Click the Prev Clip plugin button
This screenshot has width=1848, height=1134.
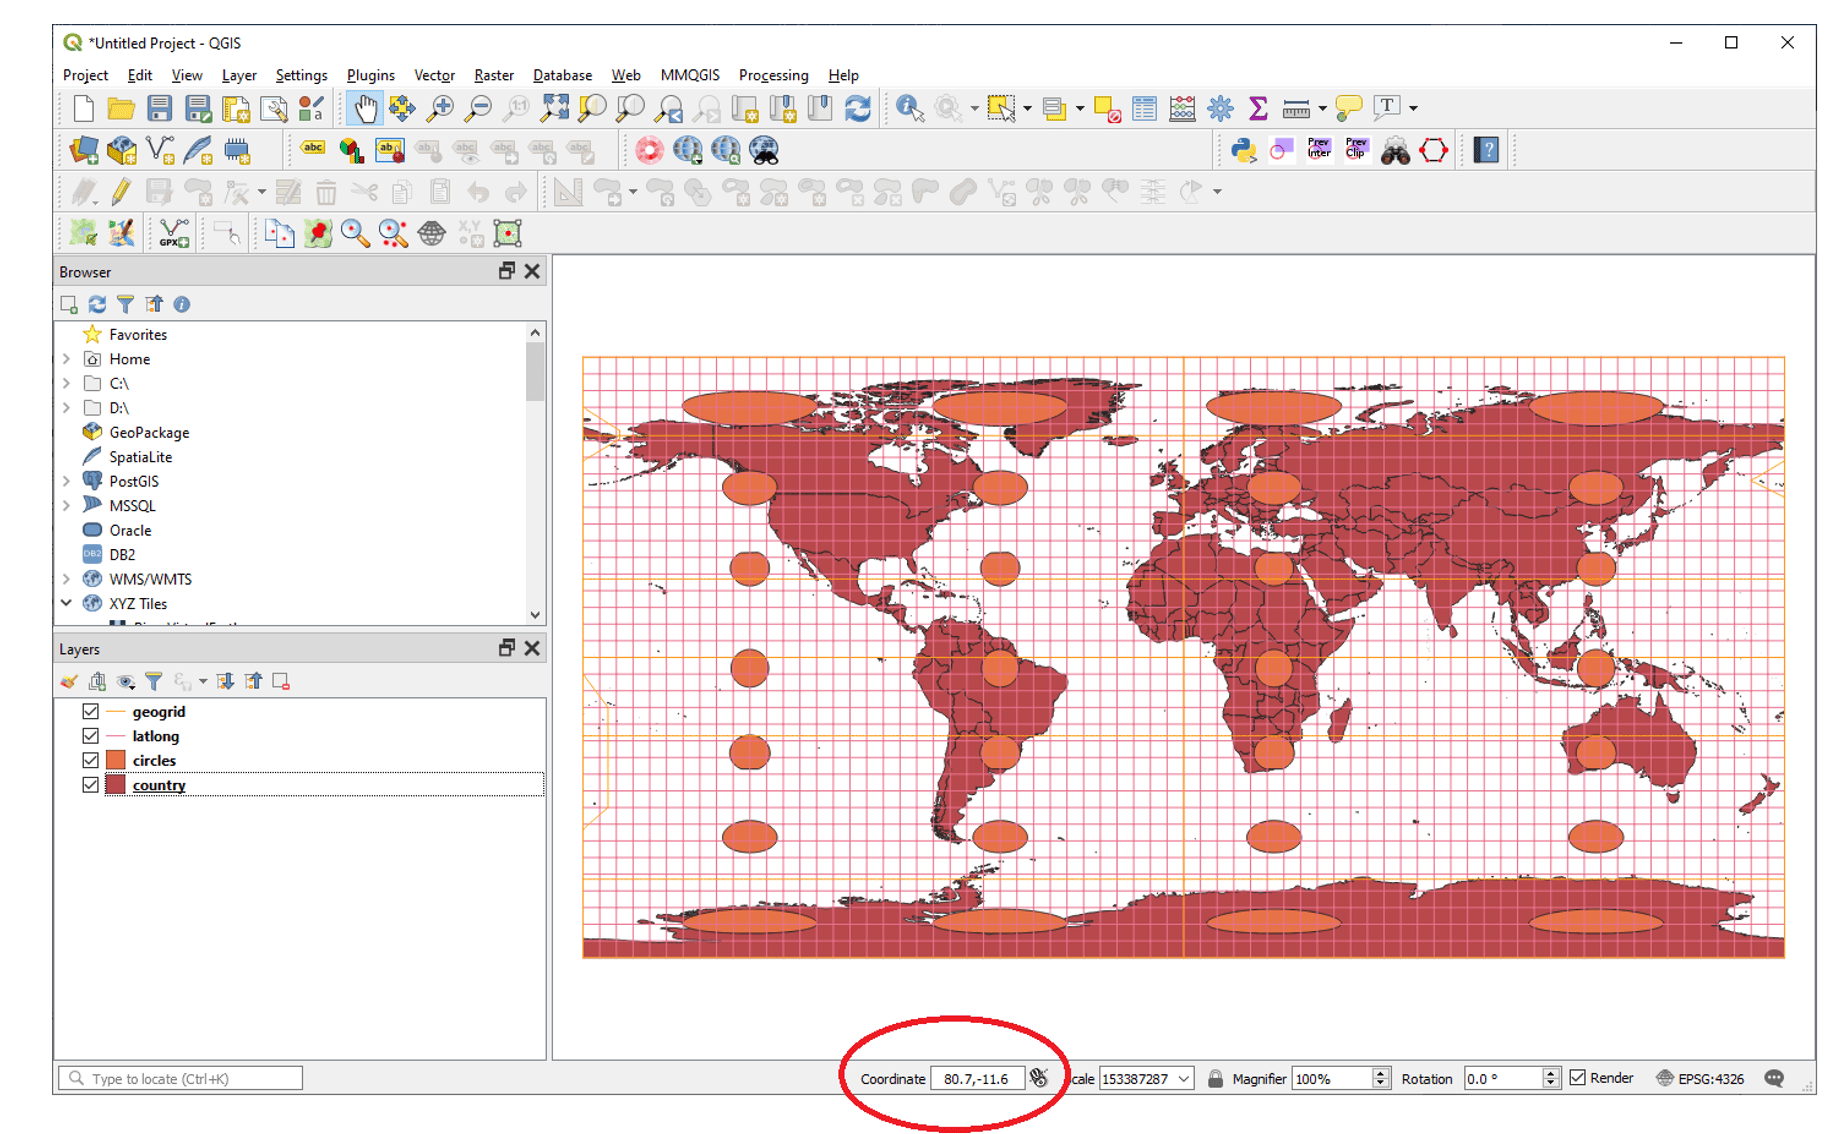pos(1355,149)
